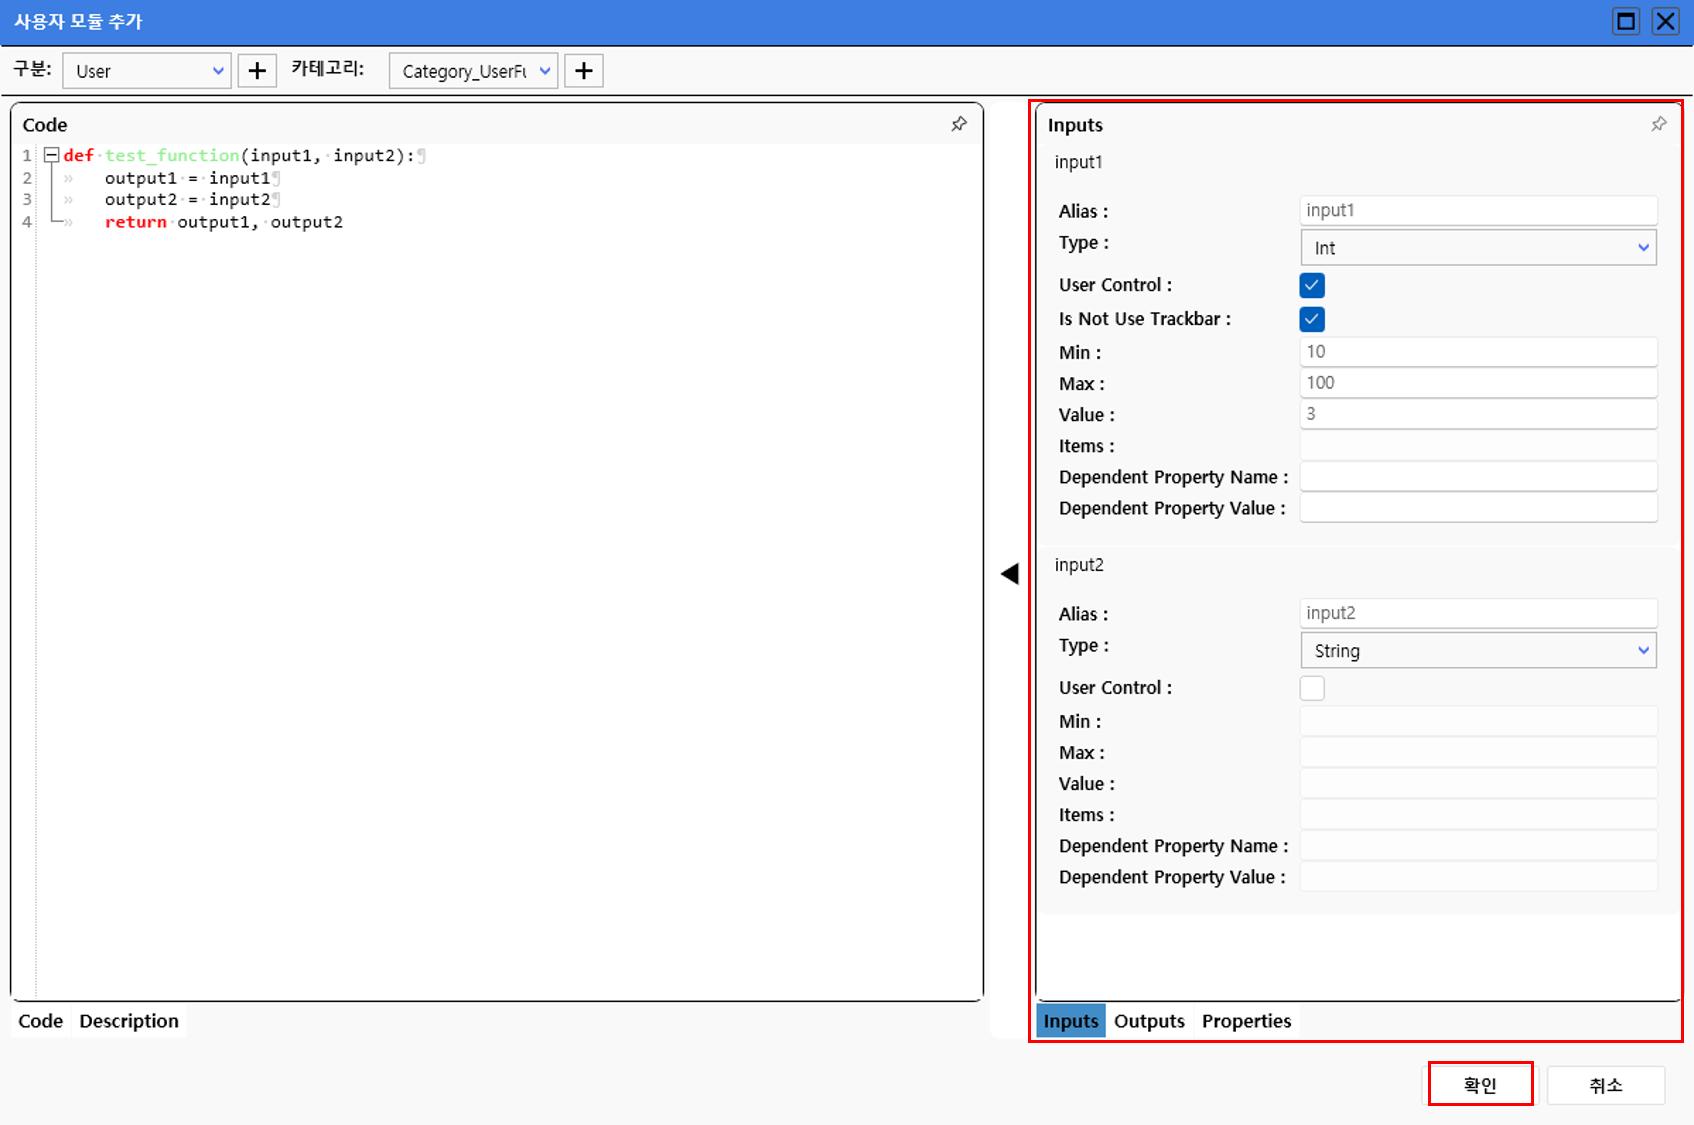Uncheck Is Not Use Trackbar
Screen dimensions: 1694x1125
tap(1312, 320)
